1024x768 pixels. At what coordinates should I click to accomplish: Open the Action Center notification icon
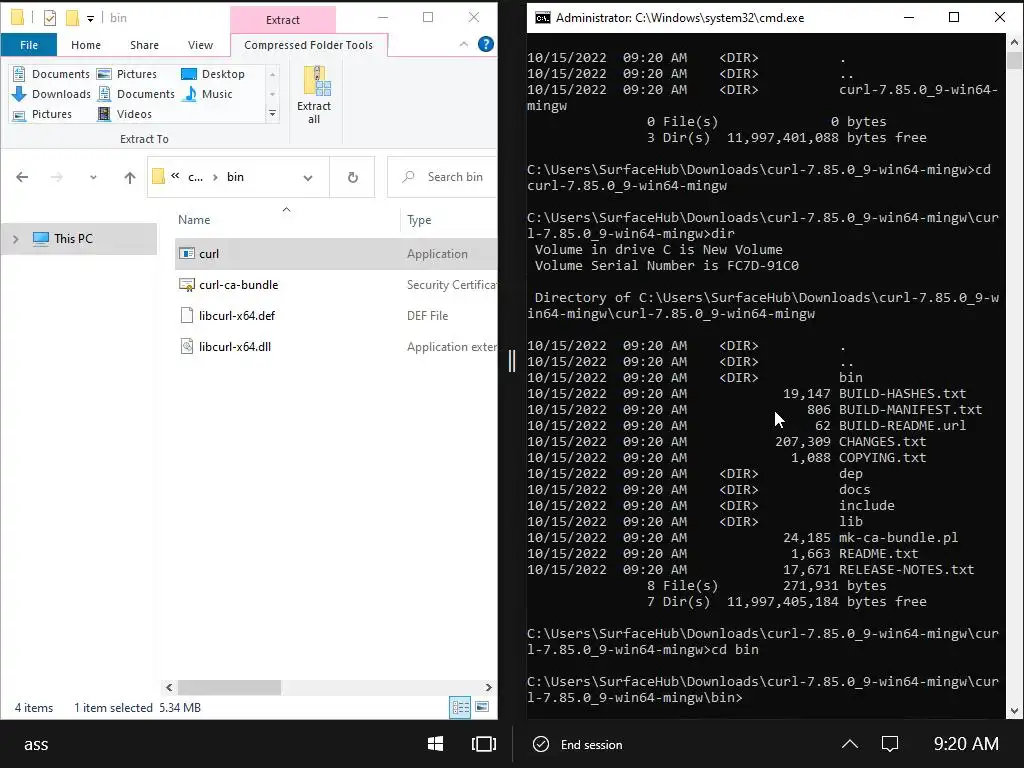point(889,744)
